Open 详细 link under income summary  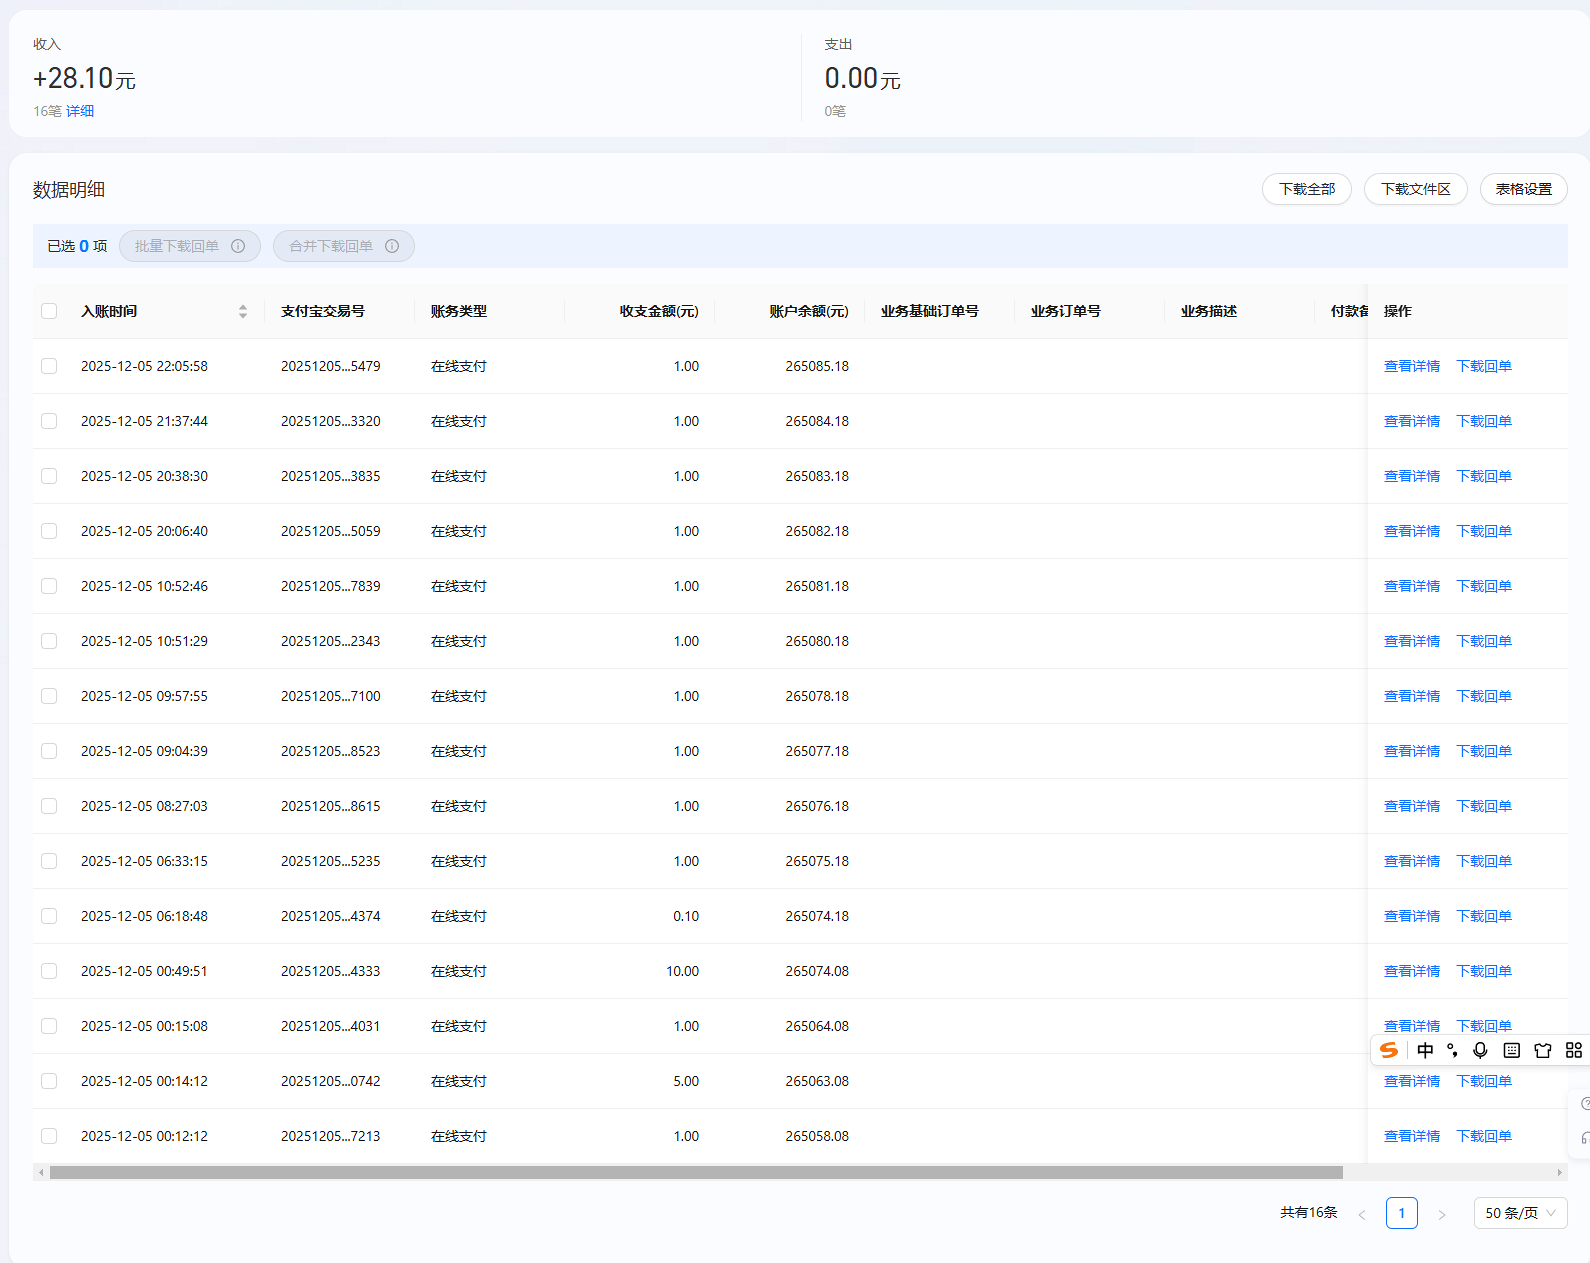(x=80, y=111)
